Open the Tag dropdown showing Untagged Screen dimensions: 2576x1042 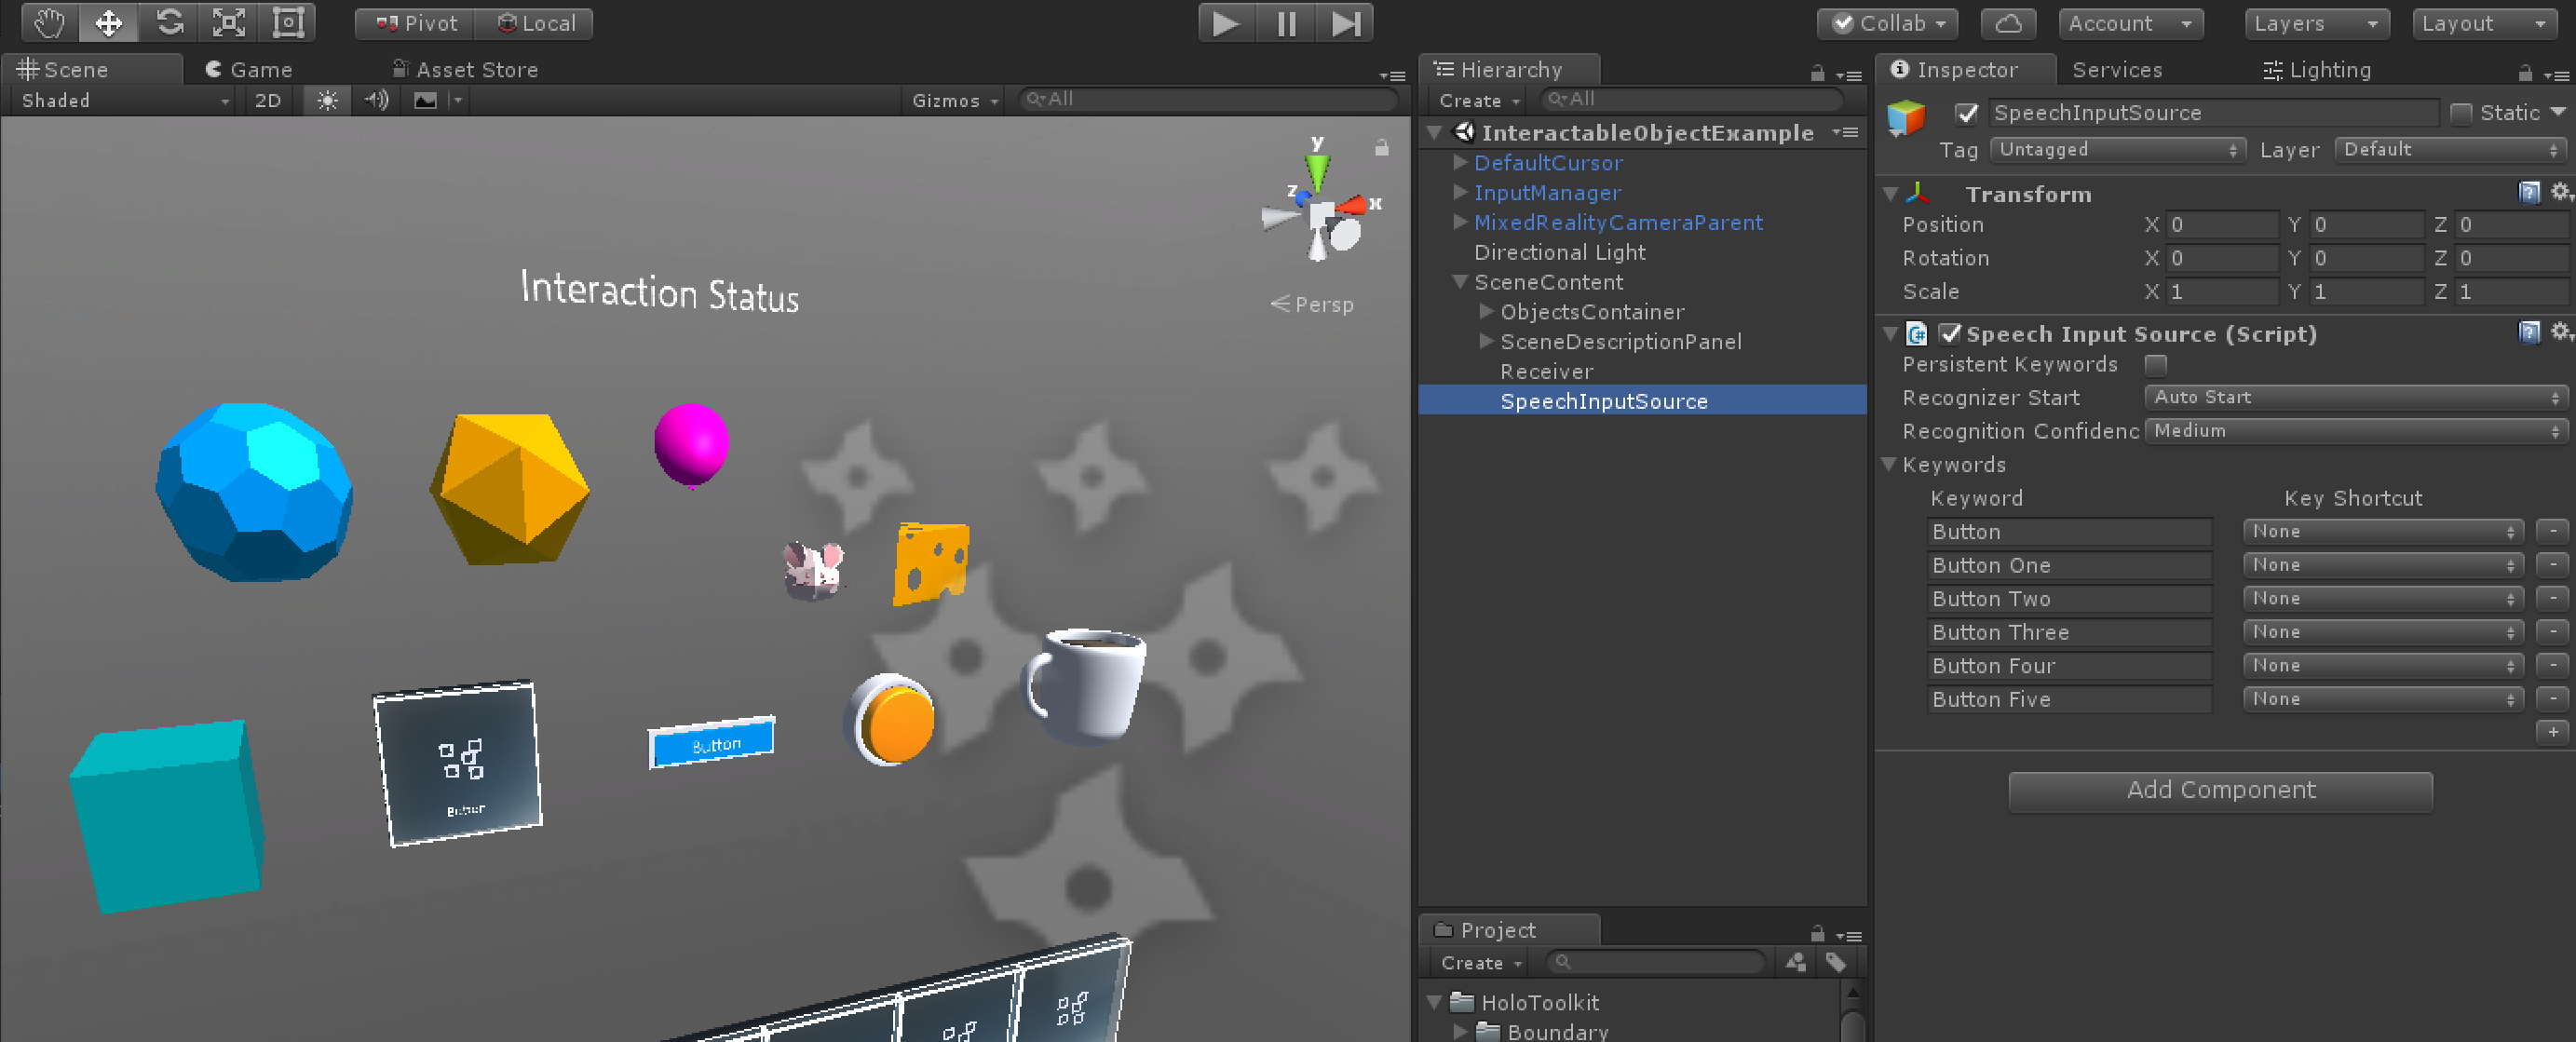point(2117,150)
